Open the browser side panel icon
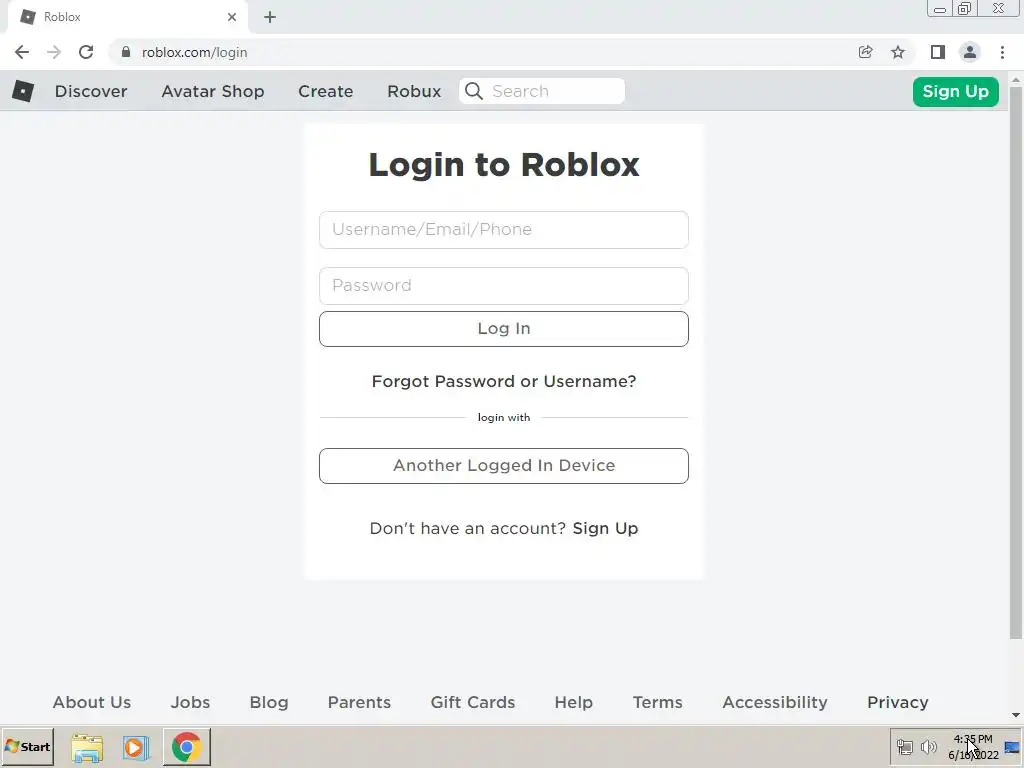The height and width of the screenshot is (768, 1024). [x=938, y=52]
